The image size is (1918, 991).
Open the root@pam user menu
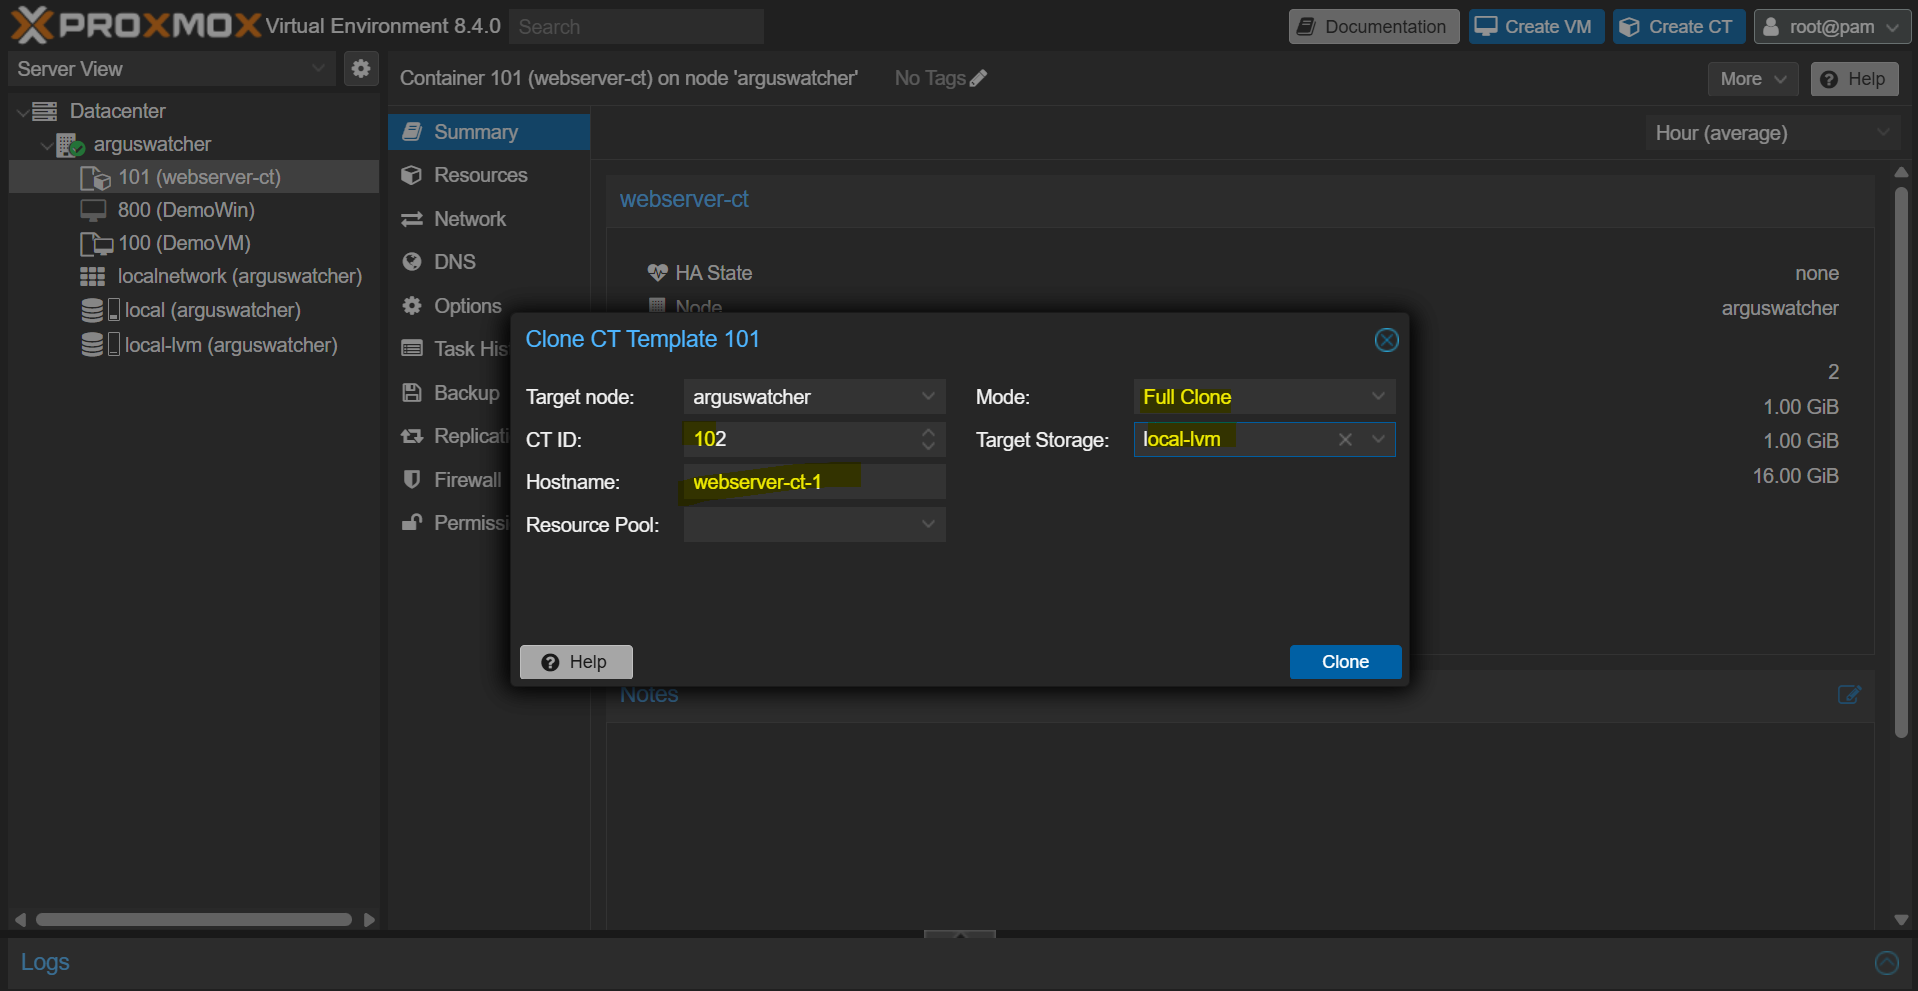click(1832, 27)
